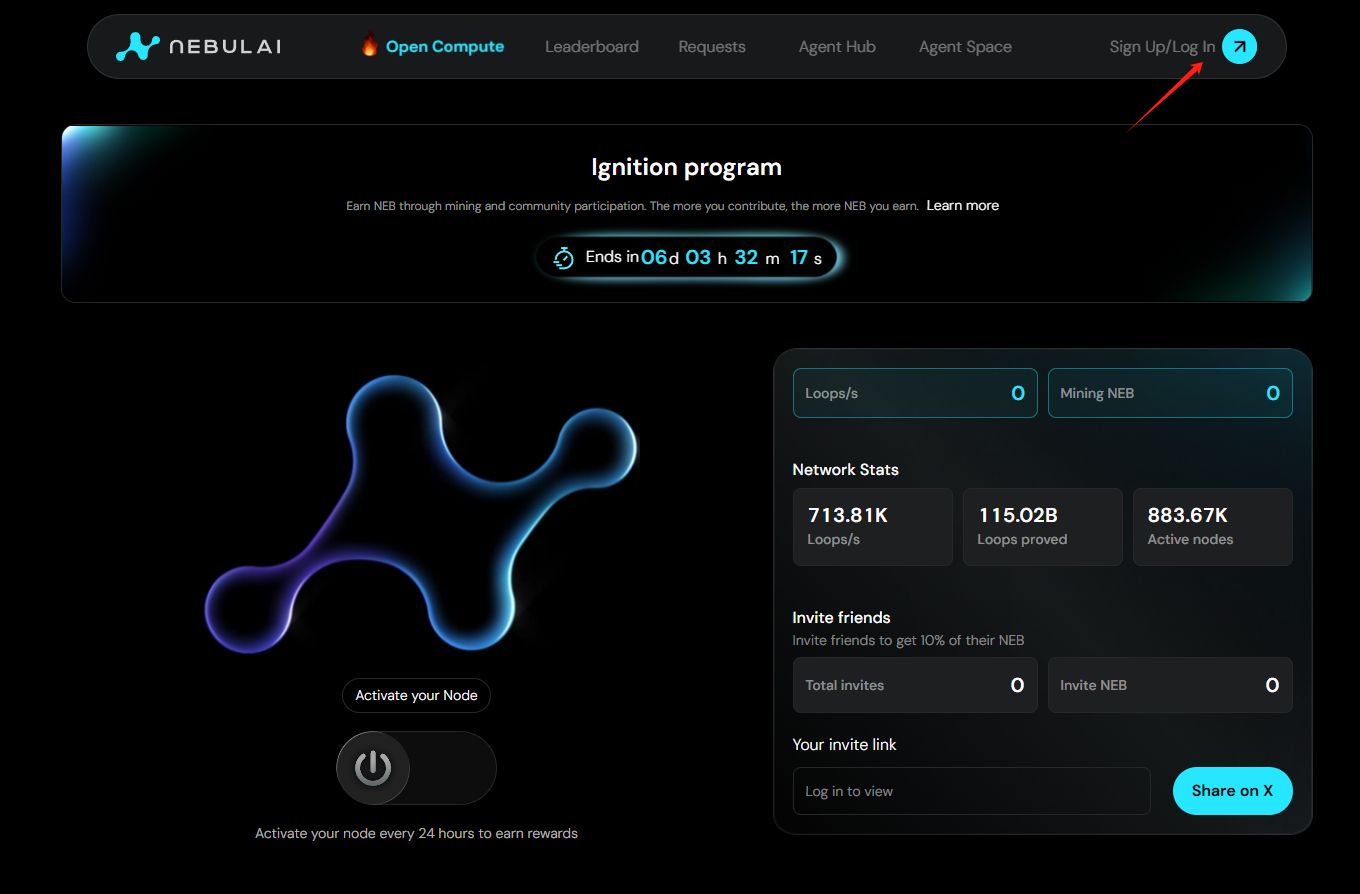The height and width of the screenshot is (894, 1360).
Task: Click the Activate your Node label
Action: click(416, 695)
